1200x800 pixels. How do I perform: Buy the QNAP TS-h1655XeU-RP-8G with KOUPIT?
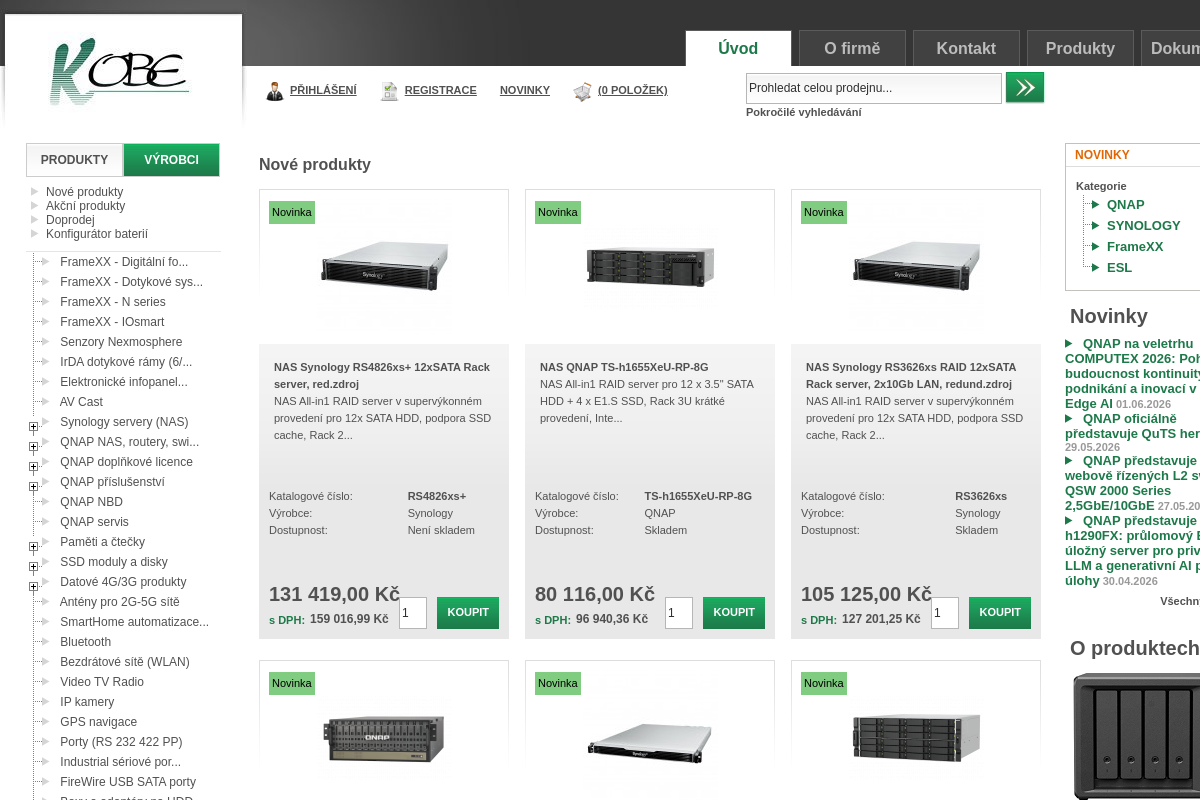734,613
